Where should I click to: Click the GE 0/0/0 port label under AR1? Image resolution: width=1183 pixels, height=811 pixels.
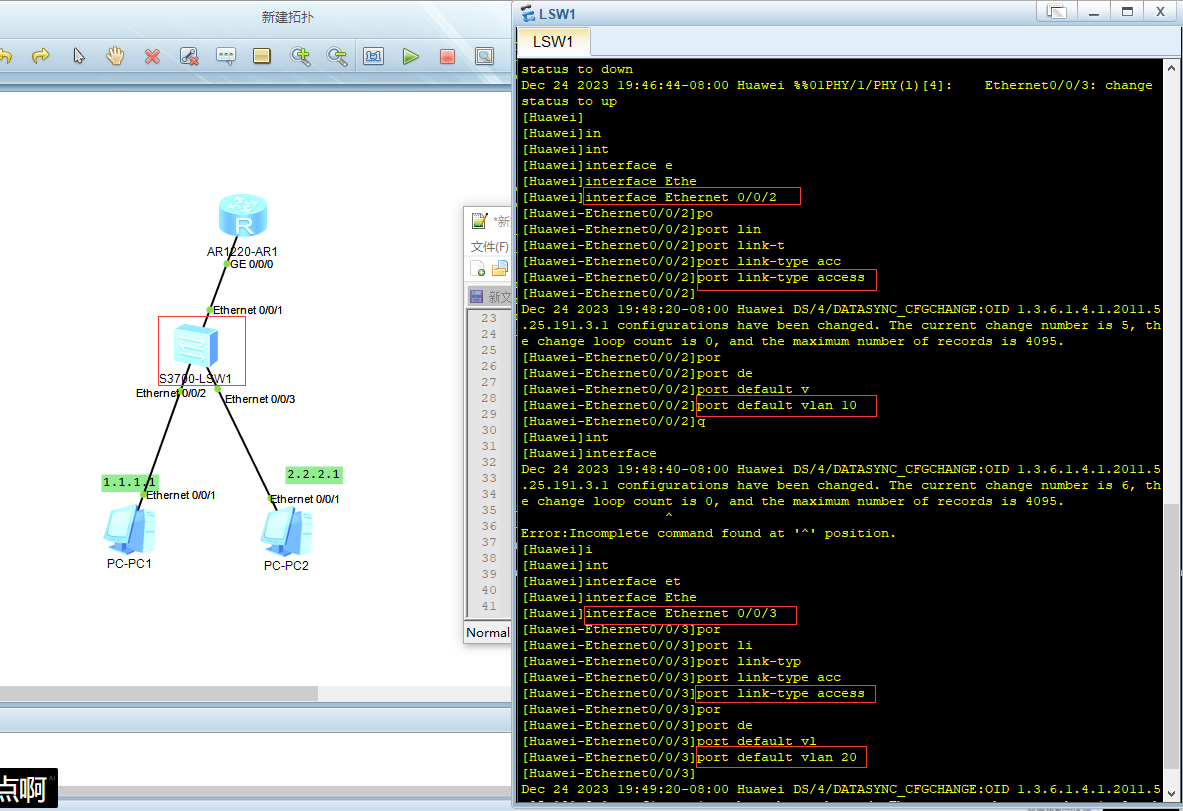252,265
